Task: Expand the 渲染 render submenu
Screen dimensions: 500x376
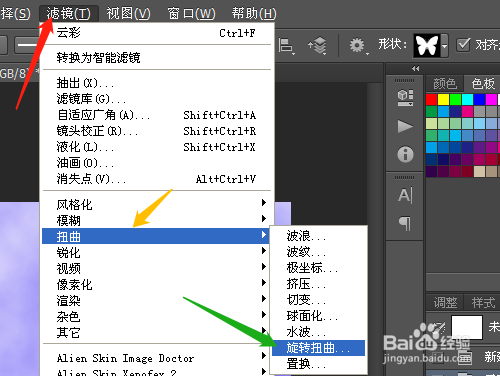Action: 157,300
